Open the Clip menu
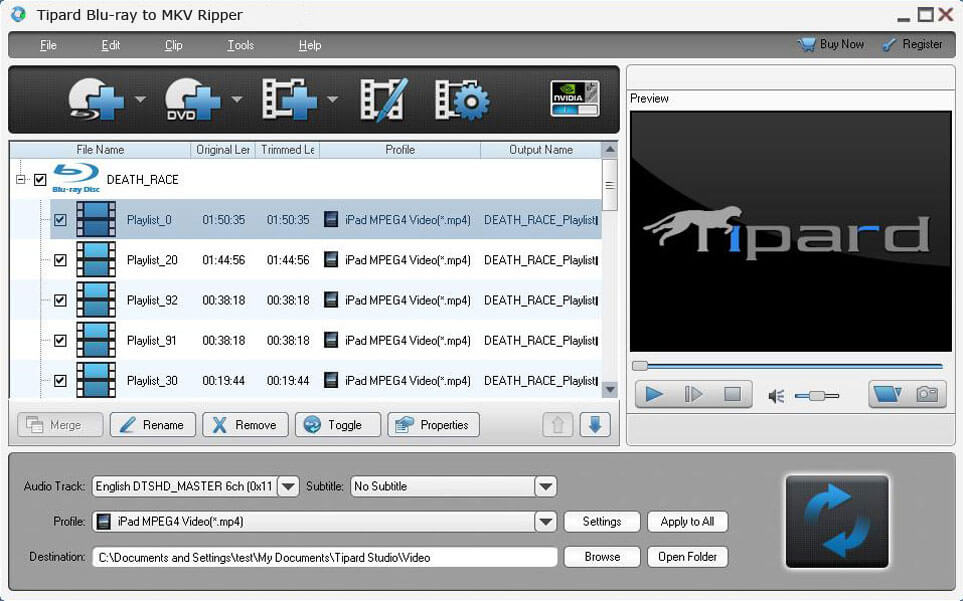Viewport: 963px width, 601px height. coord(173,44)
